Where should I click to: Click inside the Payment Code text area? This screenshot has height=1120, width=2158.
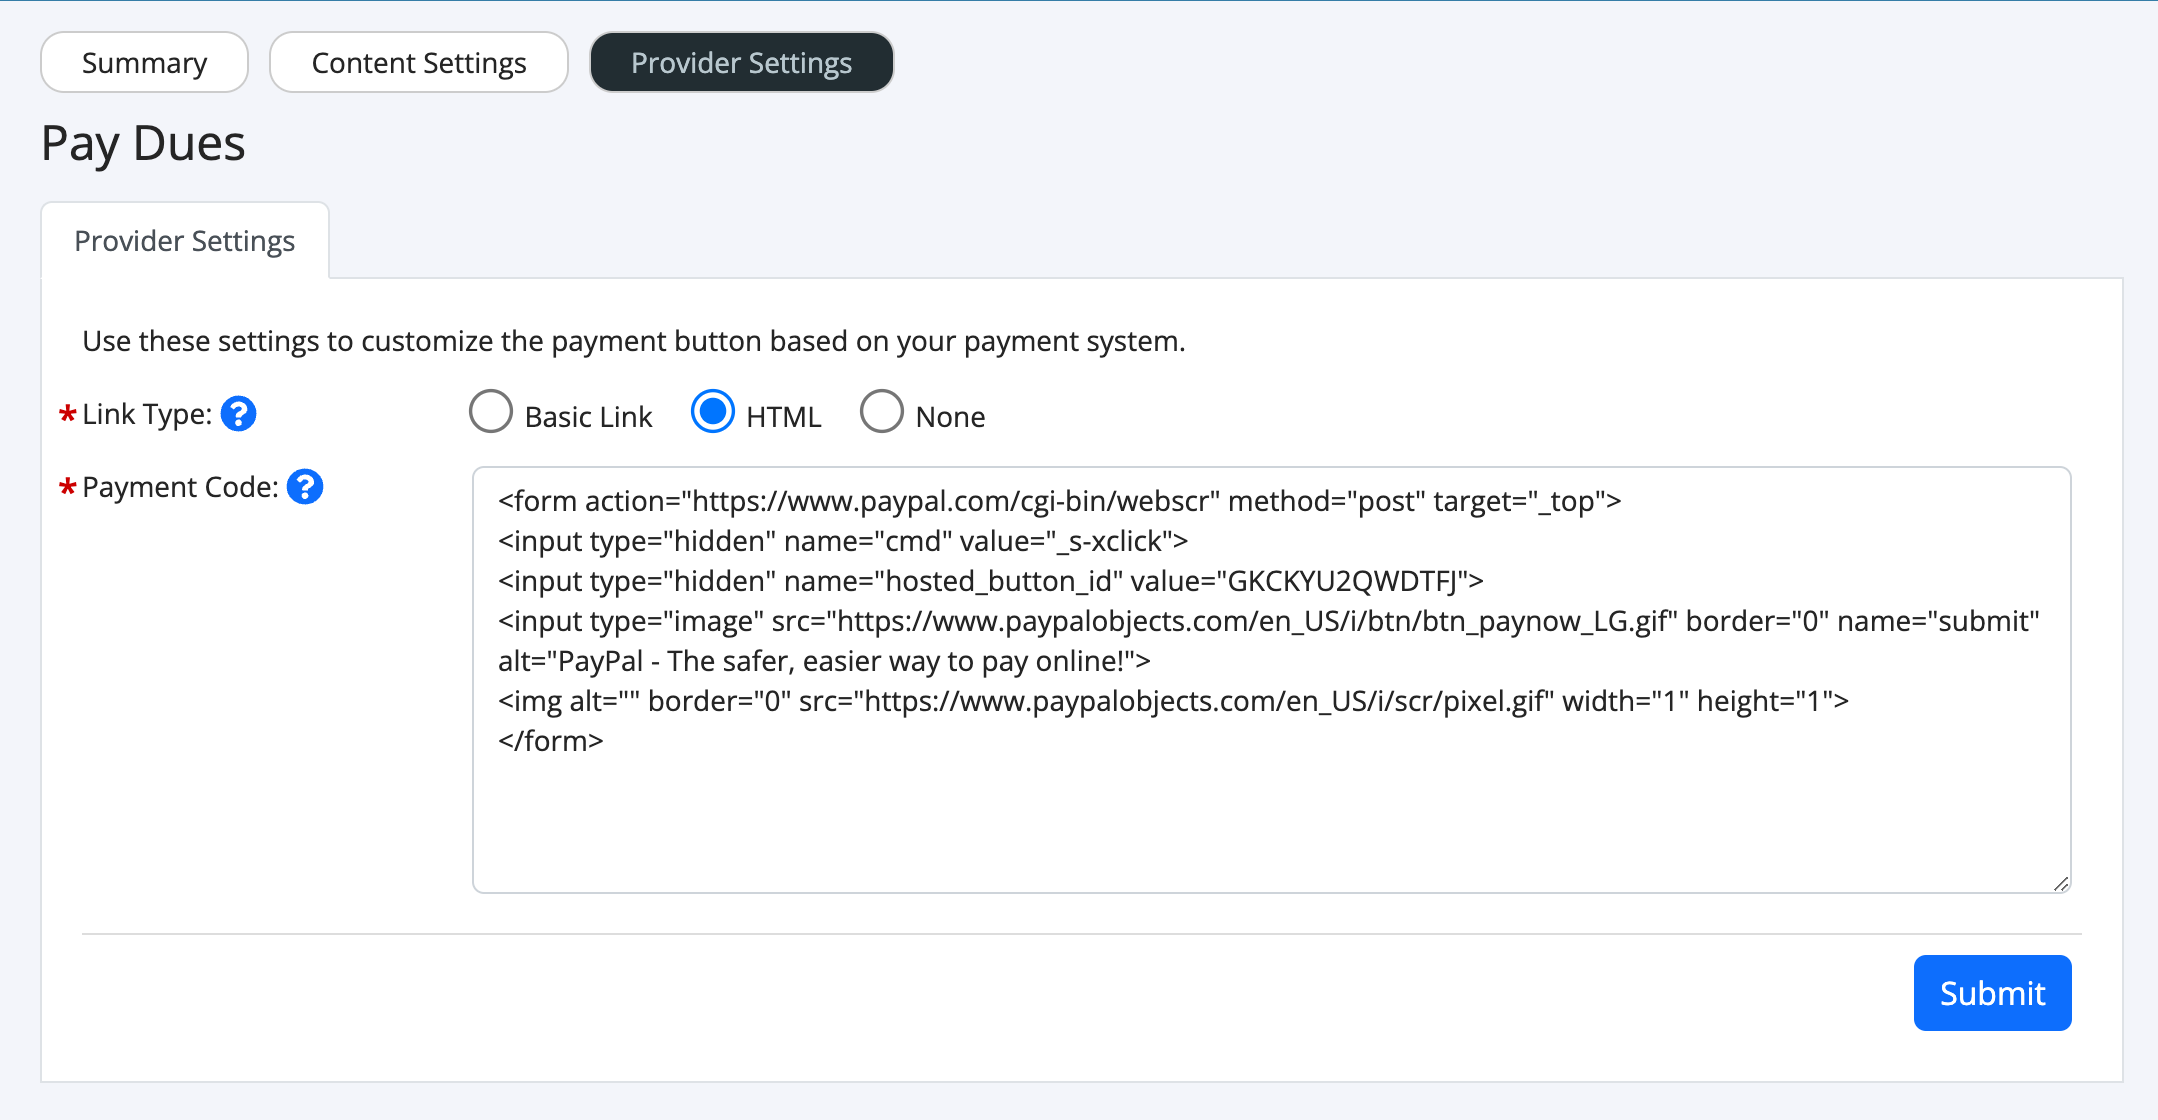point(1271,680)
